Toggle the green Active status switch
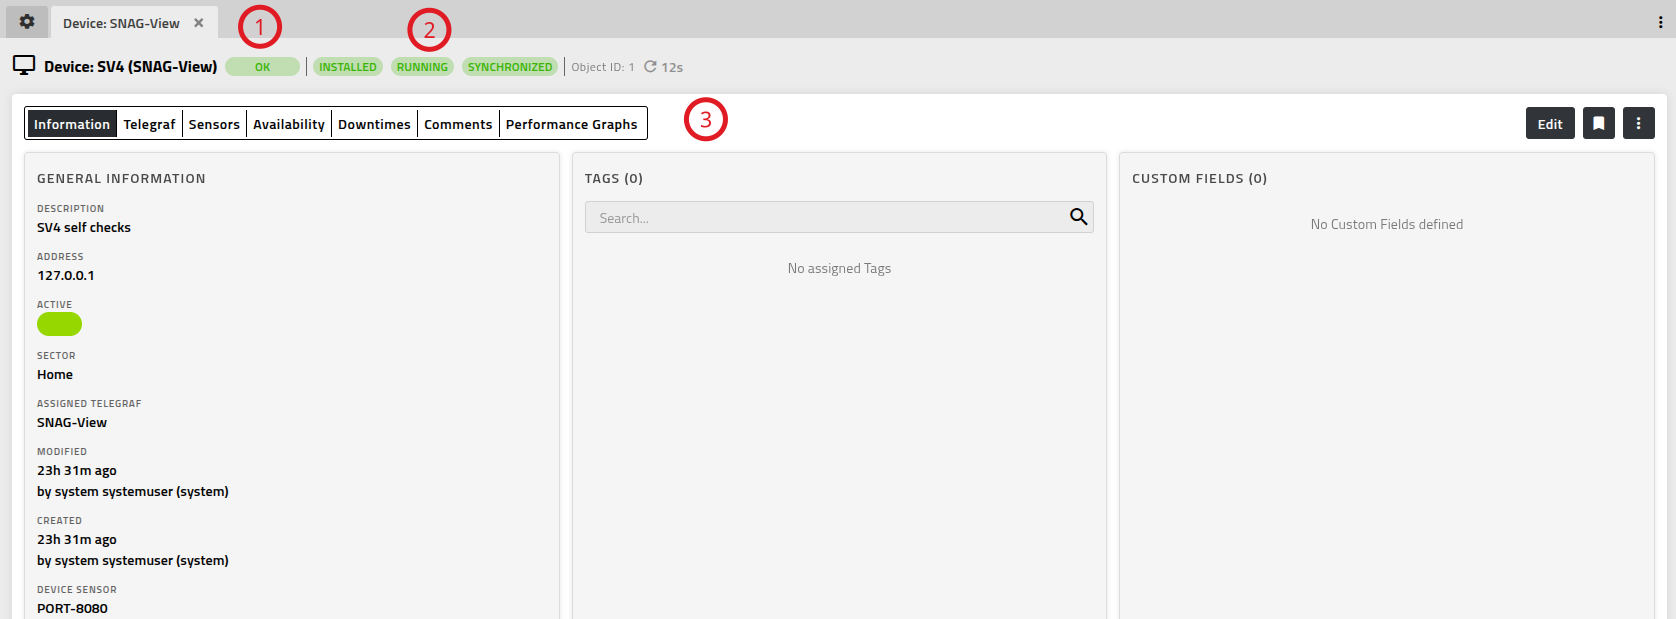This screenshot has height=619, width=1676. click(x=59, y=324)
